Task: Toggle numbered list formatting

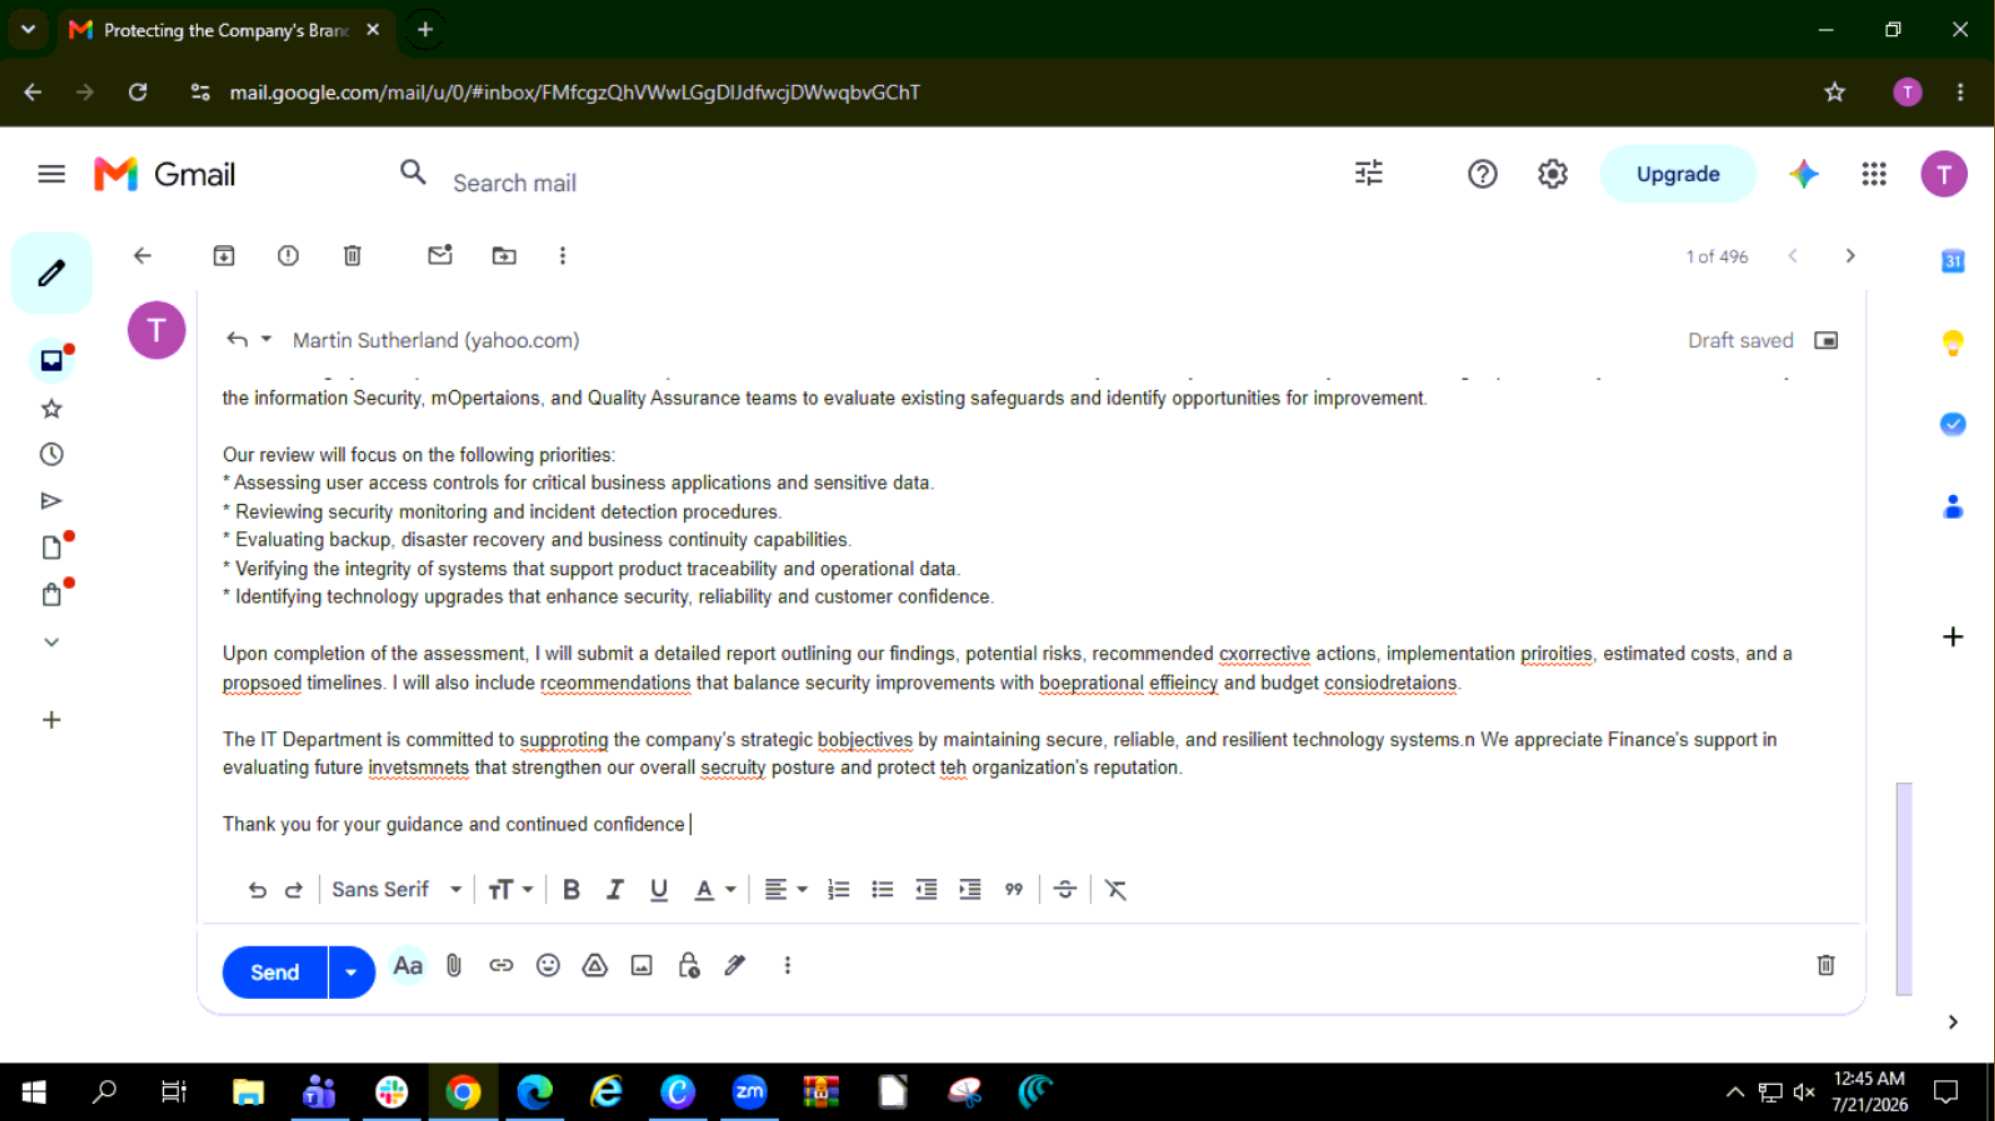Action: [838, 889]
